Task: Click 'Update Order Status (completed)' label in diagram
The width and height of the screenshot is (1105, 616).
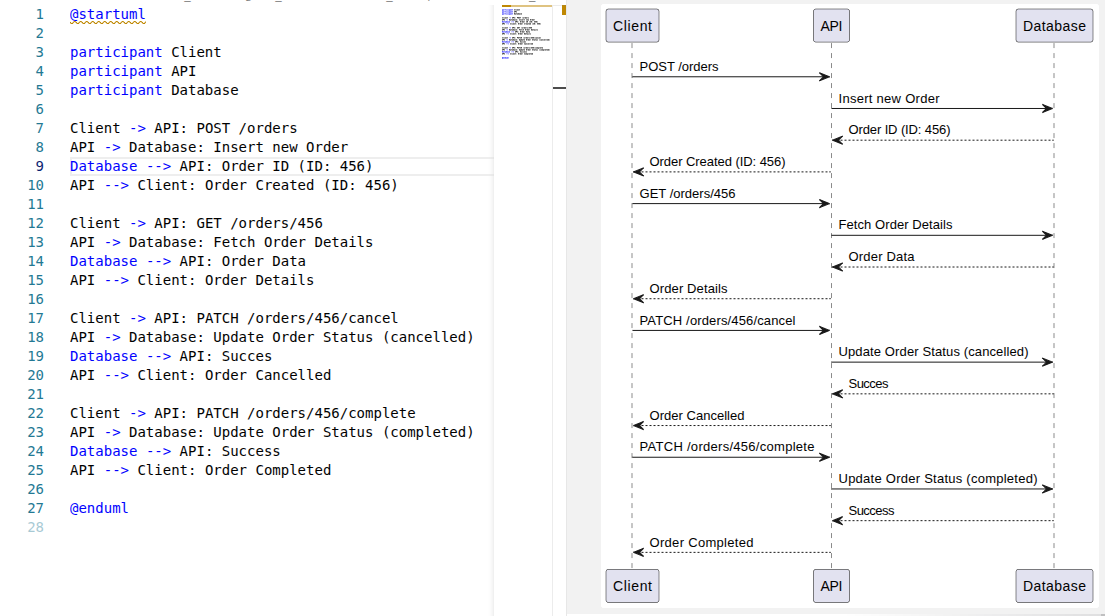Action: tap(937, 479)
